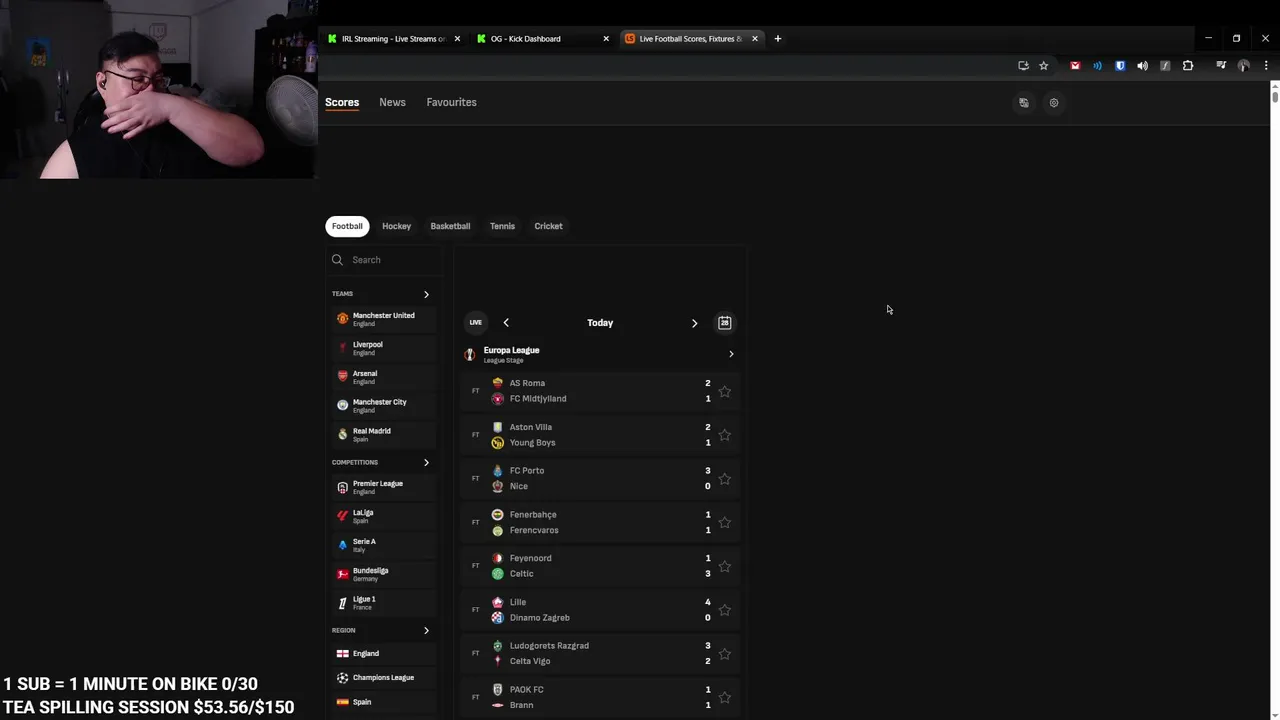The height and width of the screenshot is (720, 1280).
Task: Open LaLiga competition
Action: pos(383,516)
